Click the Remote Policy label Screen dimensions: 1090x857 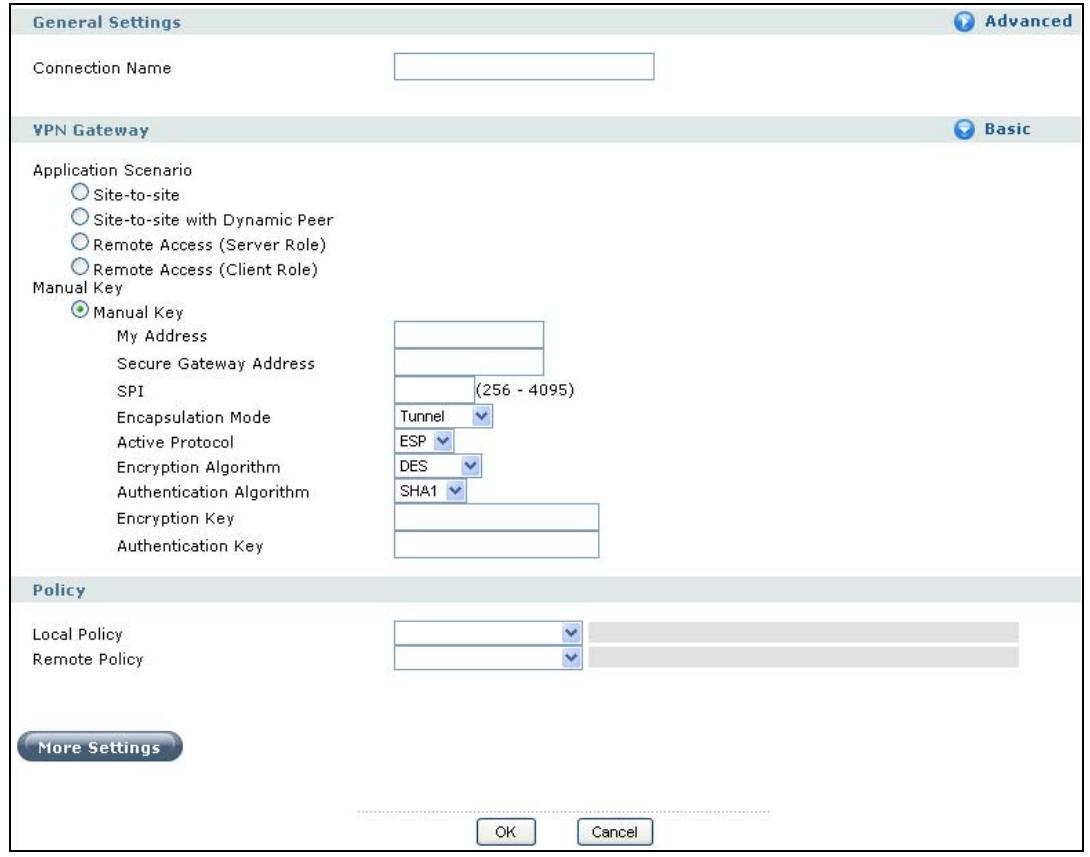(x=88, y=660)
